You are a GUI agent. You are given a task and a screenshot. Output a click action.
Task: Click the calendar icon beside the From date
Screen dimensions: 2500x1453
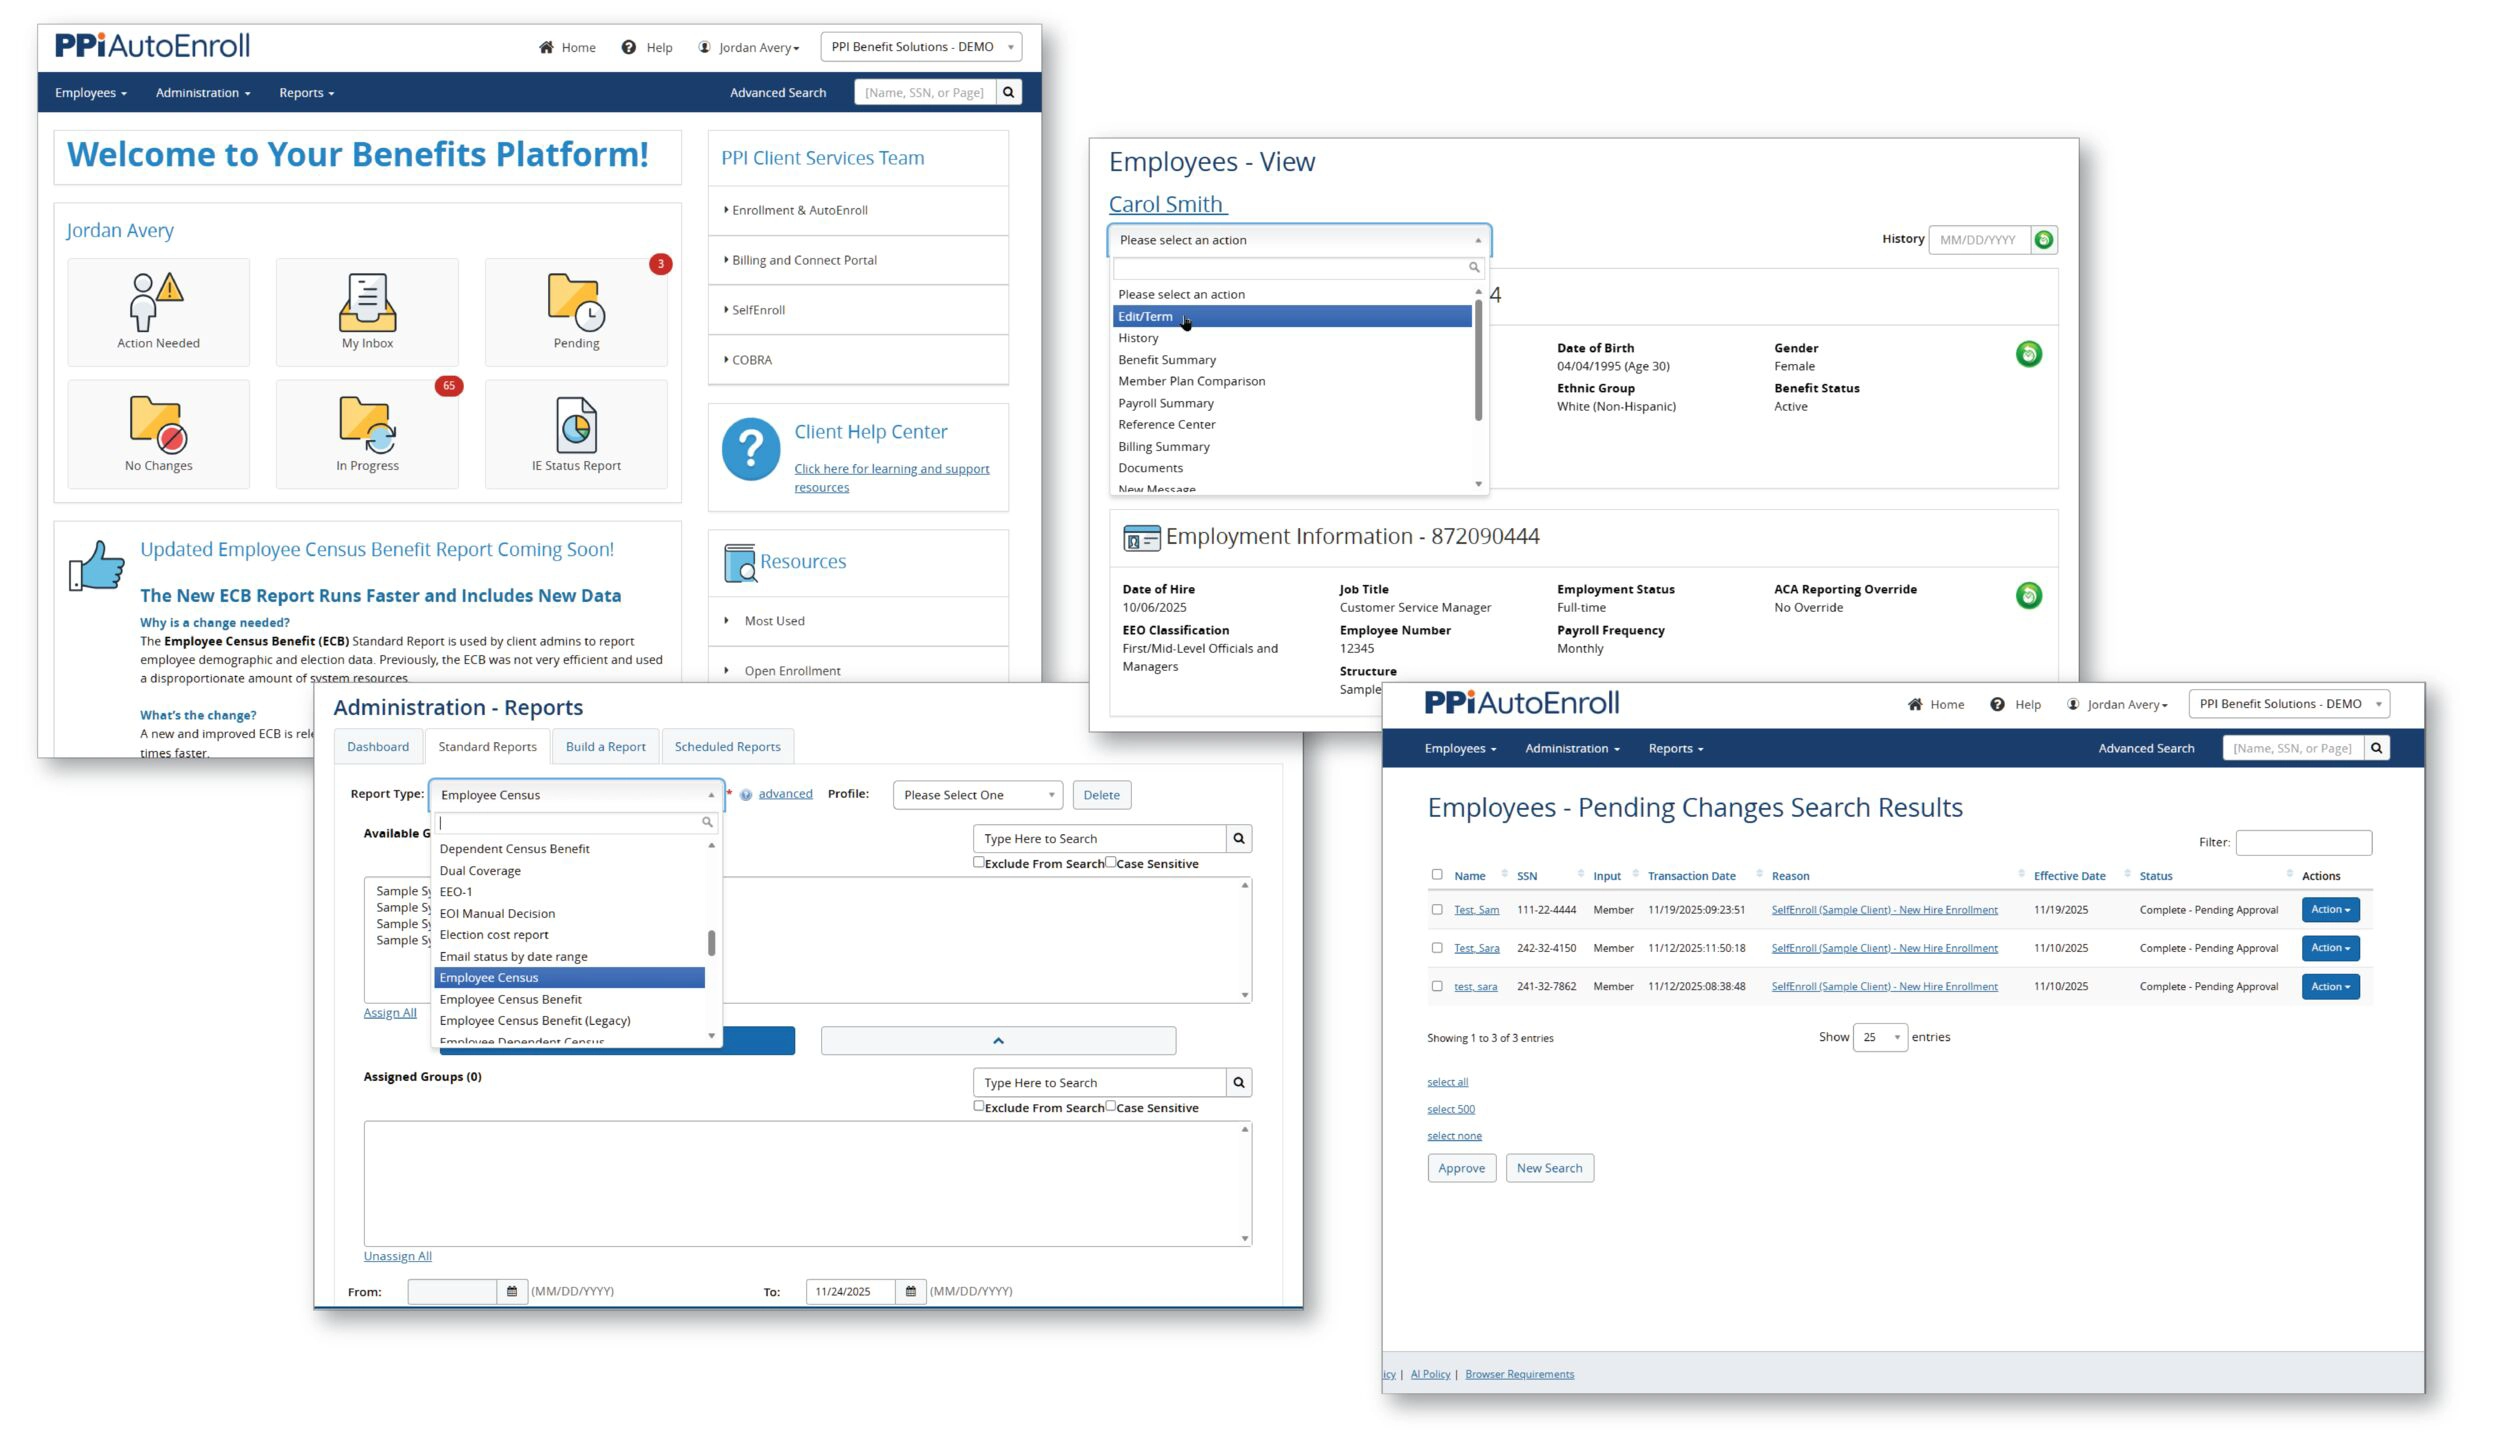(511, 1291)
